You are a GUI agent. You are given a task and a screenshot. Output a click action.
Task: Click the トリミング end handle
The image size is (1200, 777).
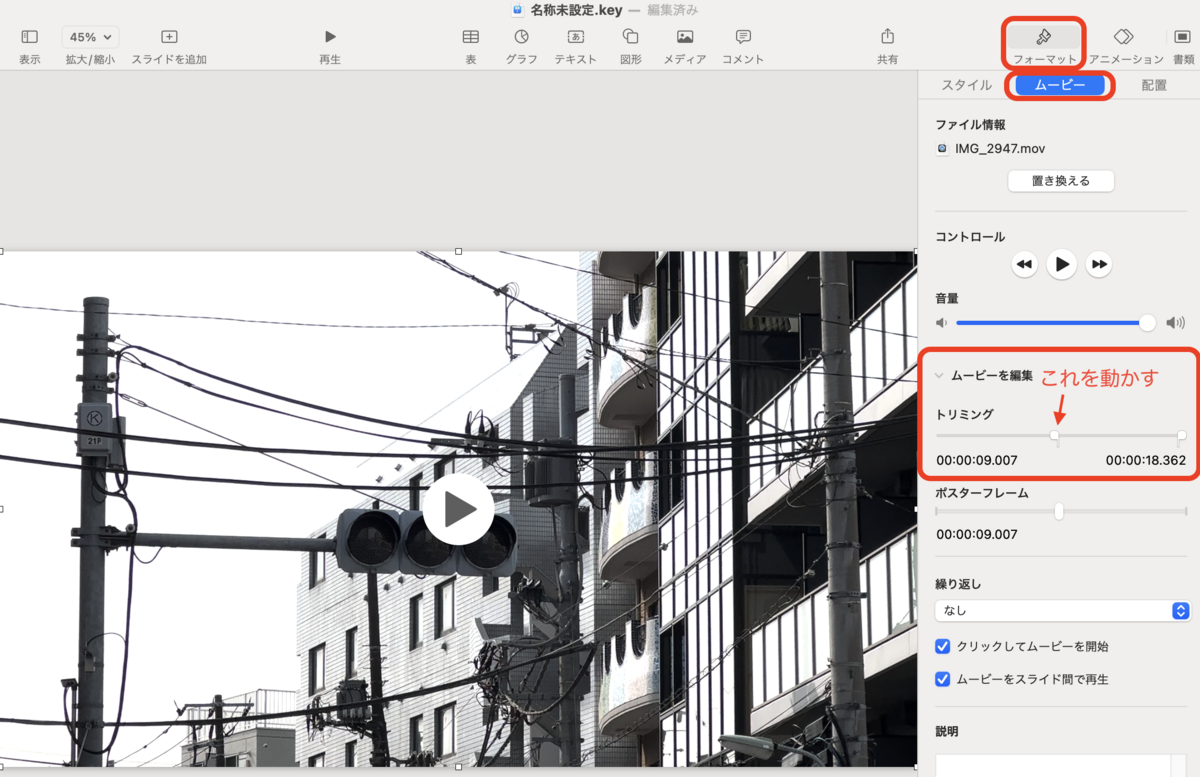(x=1182, y=436)
